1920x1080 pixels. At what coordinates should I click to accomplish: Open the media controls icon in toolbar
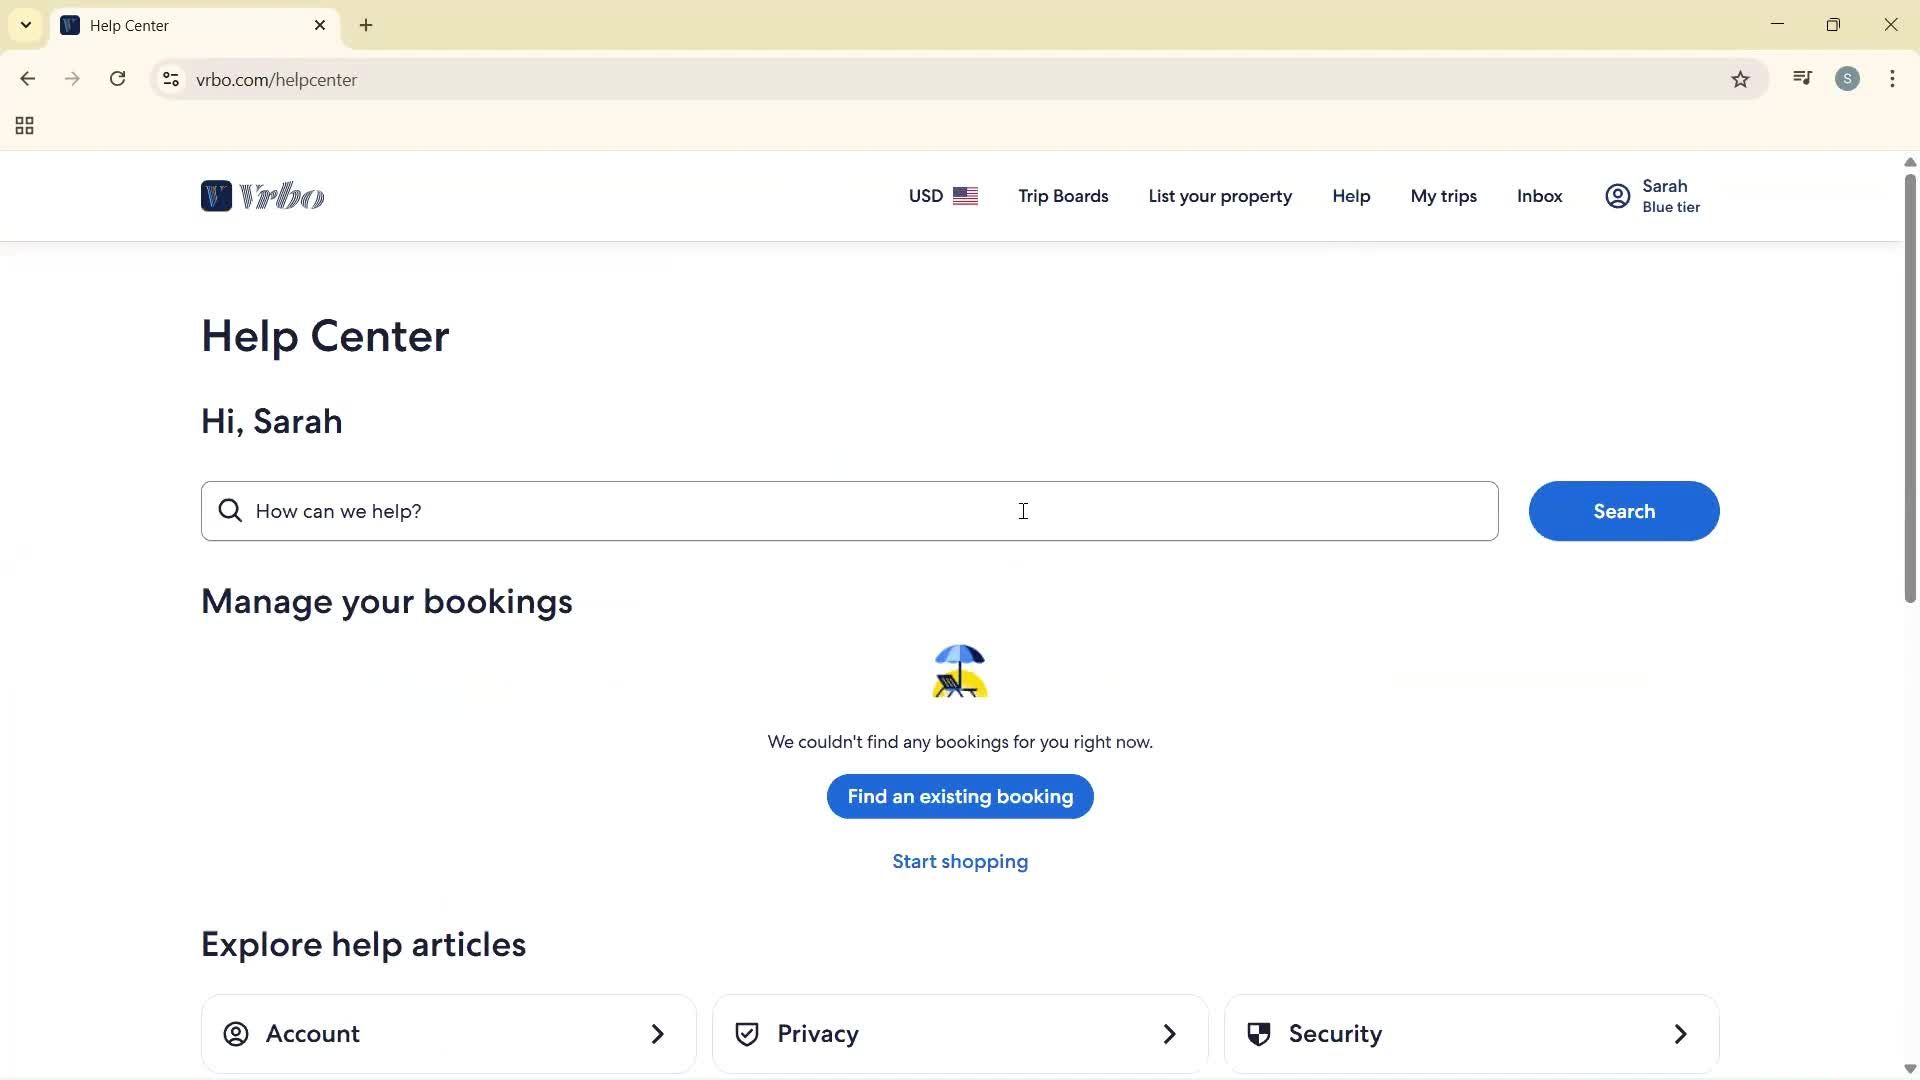click(1802, 78)
